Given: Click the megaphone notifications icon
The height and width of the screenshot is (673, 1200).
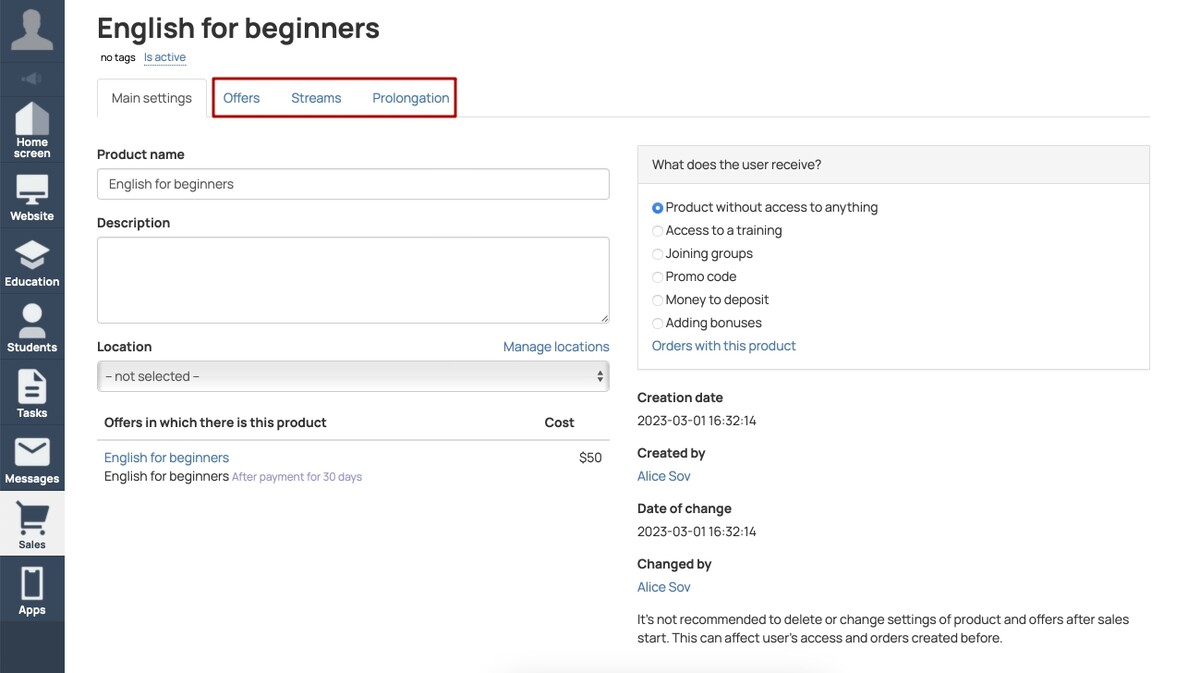Looking at the screenshot, I should coord(32,78).
